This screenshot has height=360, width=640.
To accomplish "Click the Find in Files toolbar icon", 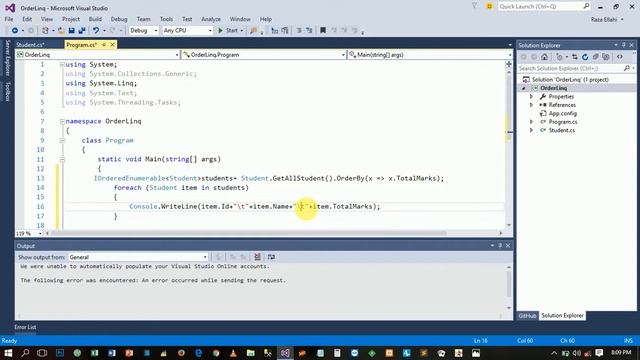I will click(253, 31).
